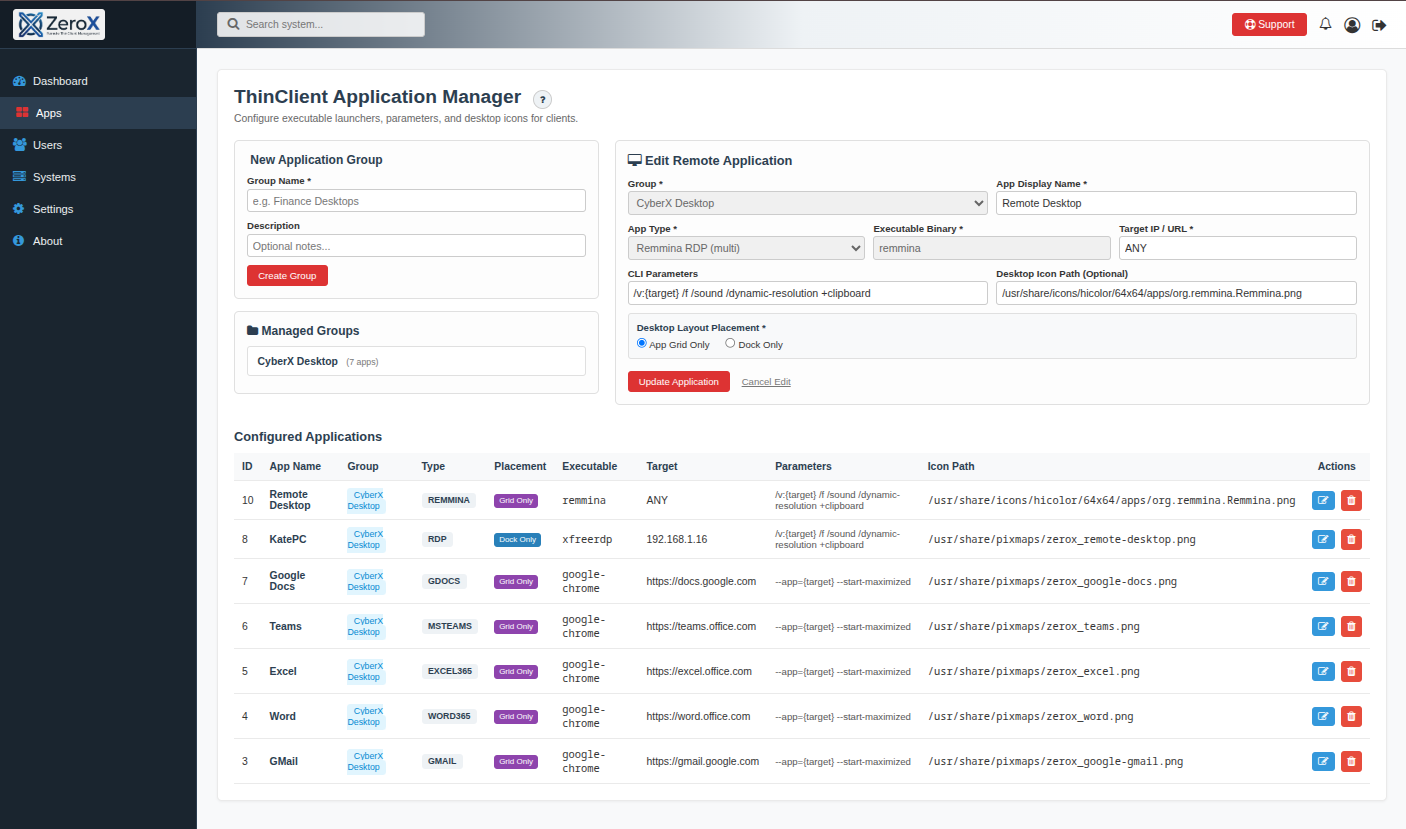Viewport: 1406px width, 829px height.
Task: Click the logout icon in header
Action: click(1379, 24)
